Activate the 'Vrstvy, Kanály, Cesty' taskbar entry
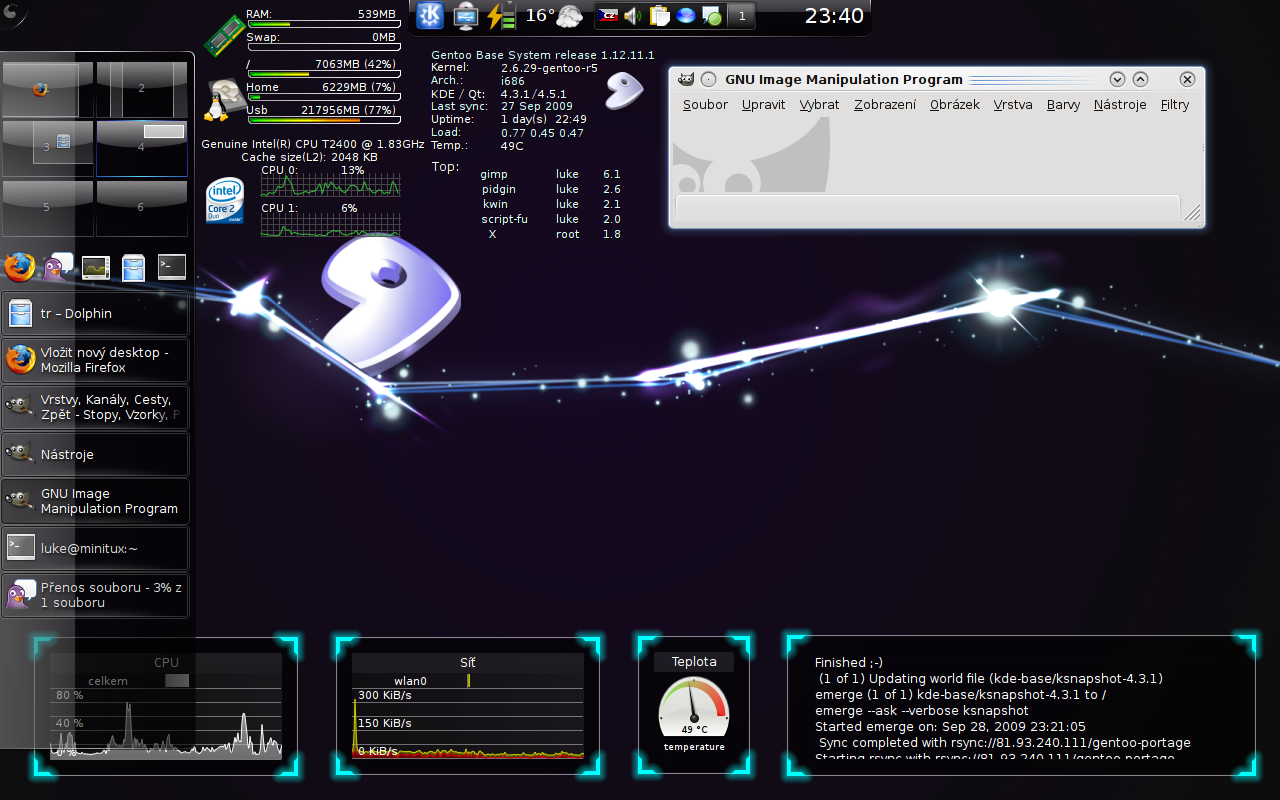The height and width of the screenshot is (800, 1280). coord(95,407)
